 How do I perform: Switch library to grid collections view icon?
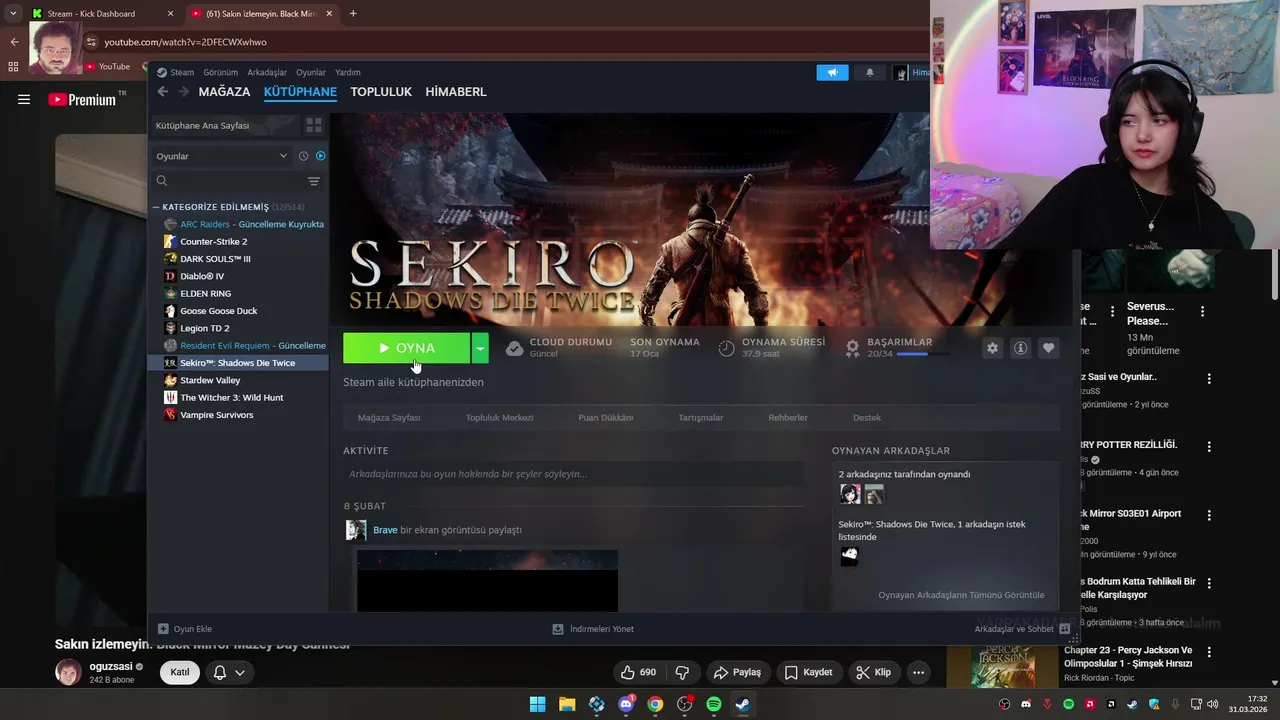314,125
